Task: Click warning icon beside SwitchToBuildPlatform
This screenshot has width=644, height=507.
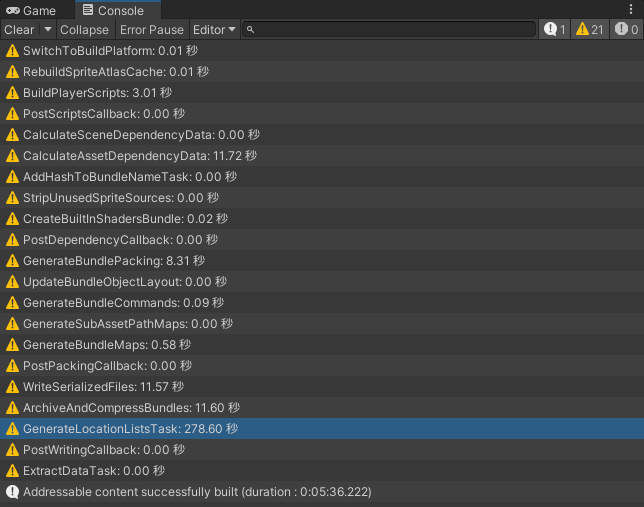Action: (x=12, y=51)
